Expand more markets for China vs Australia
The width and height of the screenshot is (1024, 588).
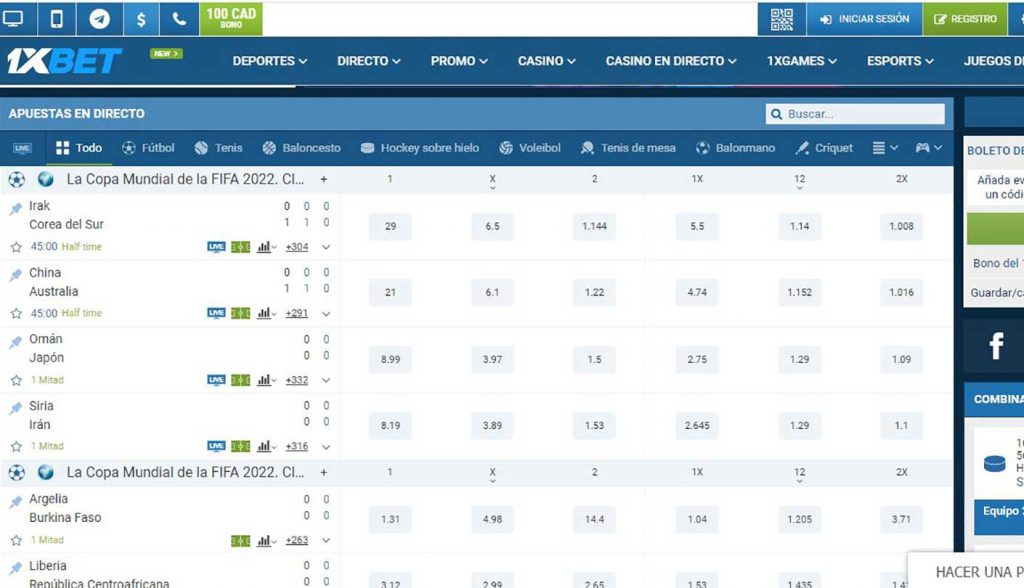(x=326, y=314)
